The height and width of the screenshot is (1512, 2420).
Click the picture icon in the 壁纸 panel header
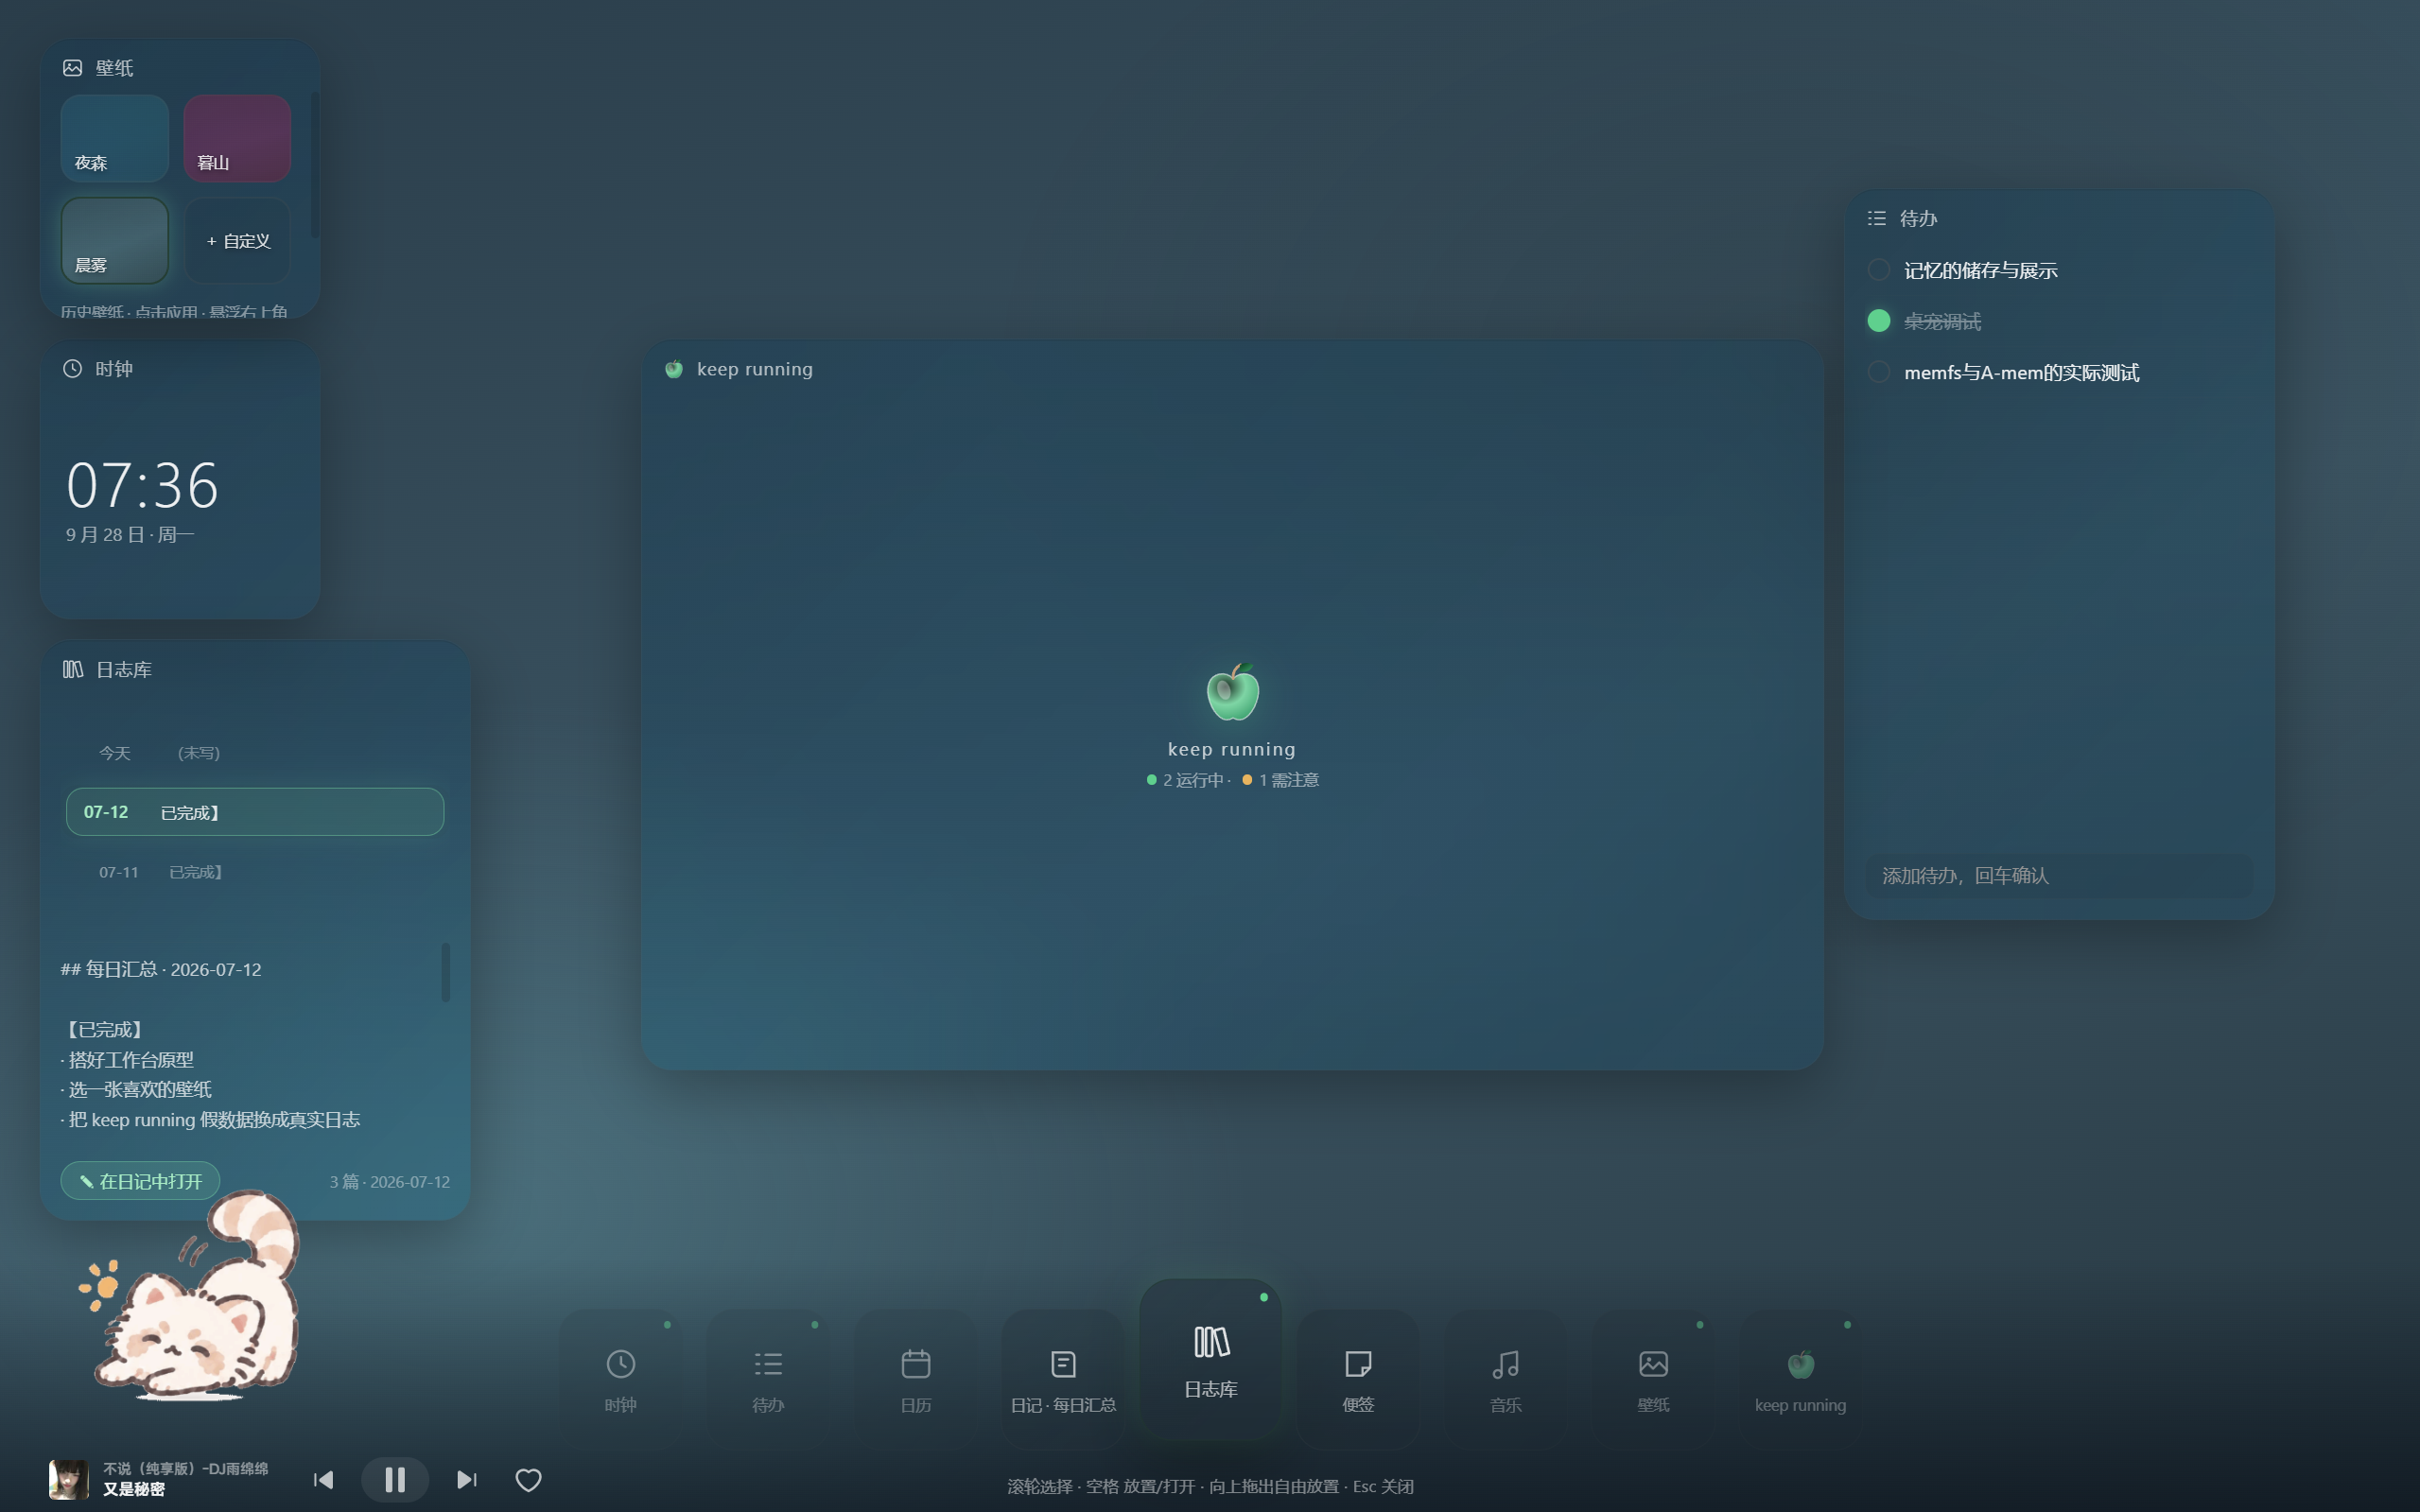[x=72, y=68]
